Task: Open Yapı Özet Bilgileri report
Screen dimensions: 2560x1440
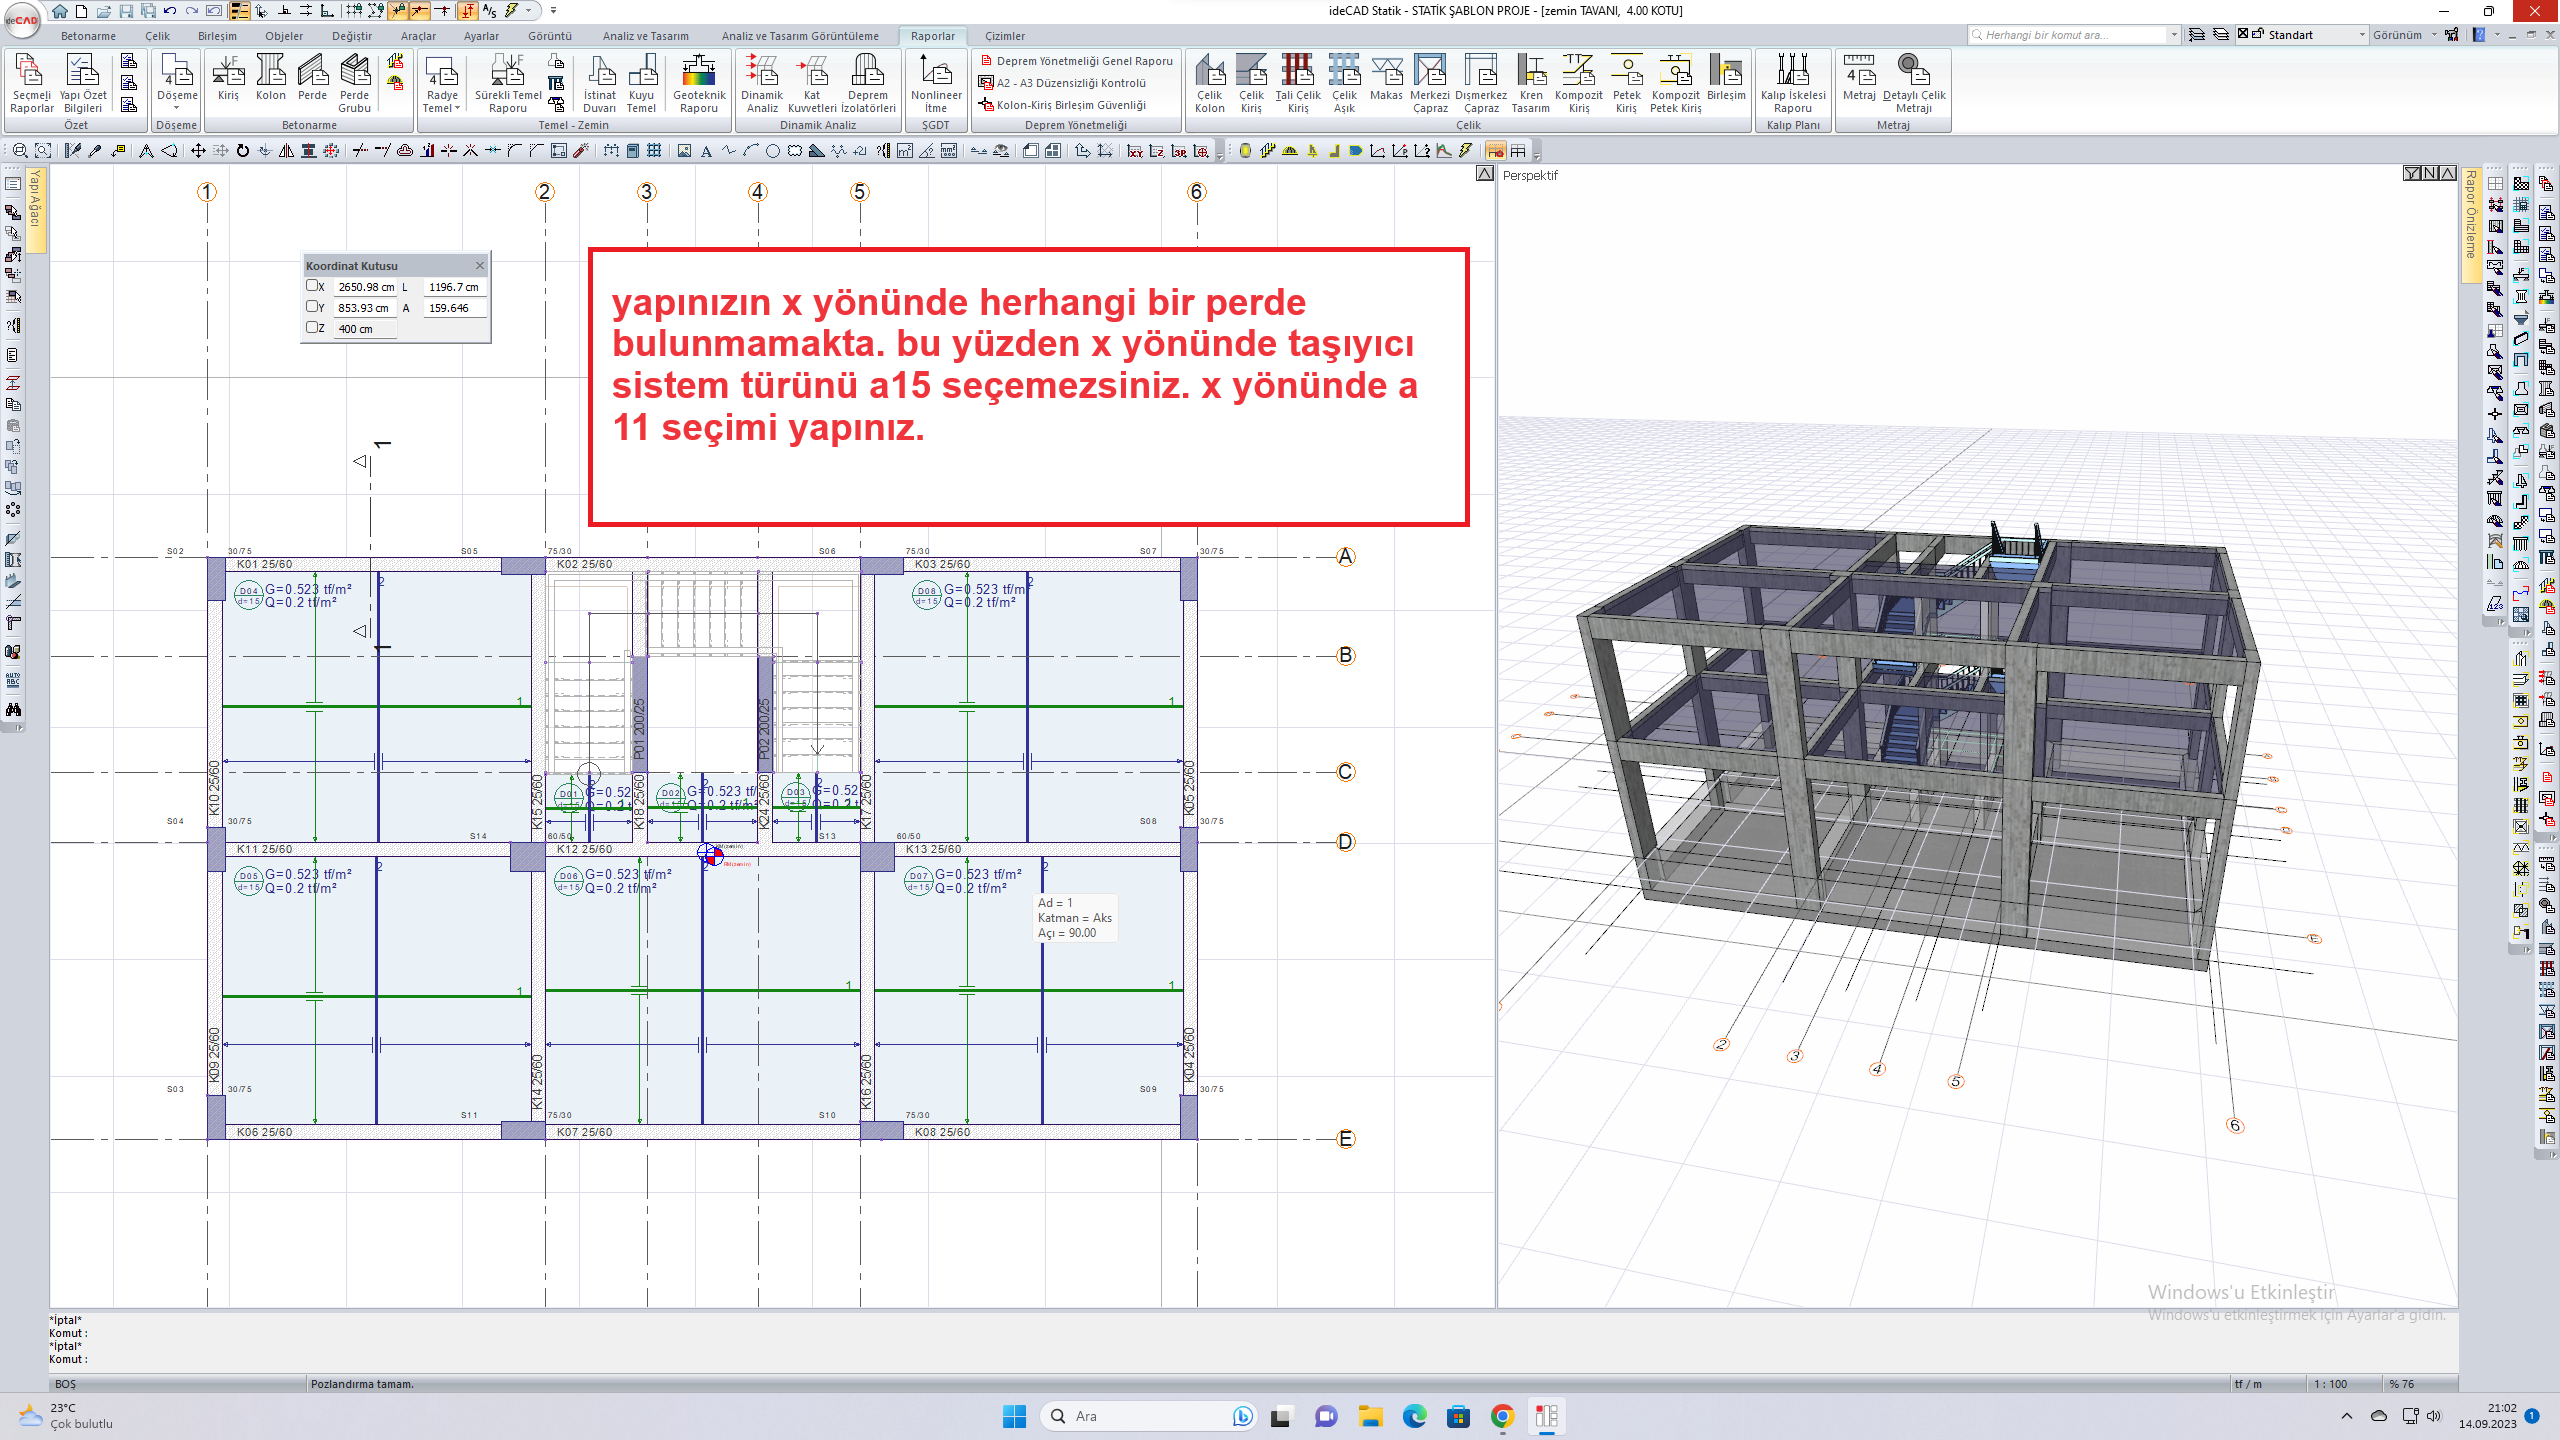Action: [x=83, y=83]
